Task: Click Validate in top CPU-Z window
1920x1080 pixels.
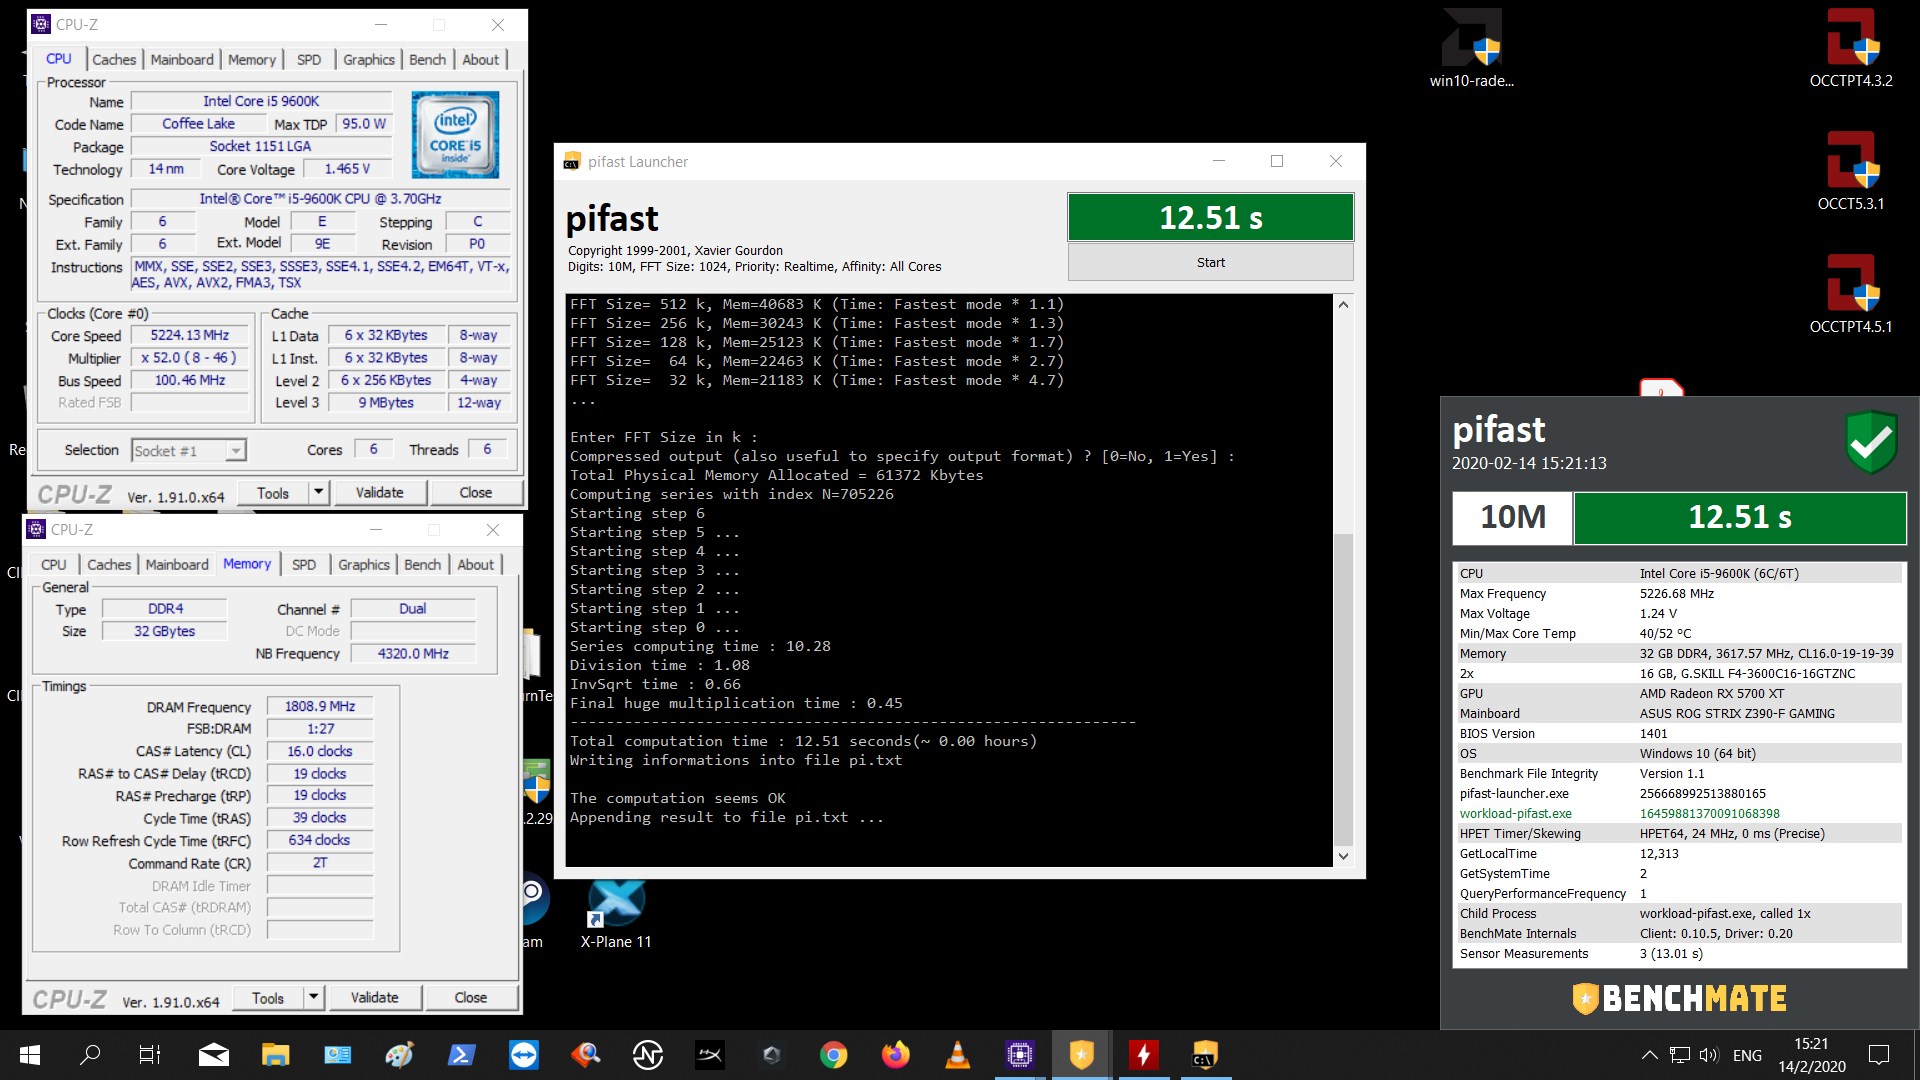Action: pyautogui.click(x=380, y=492)
